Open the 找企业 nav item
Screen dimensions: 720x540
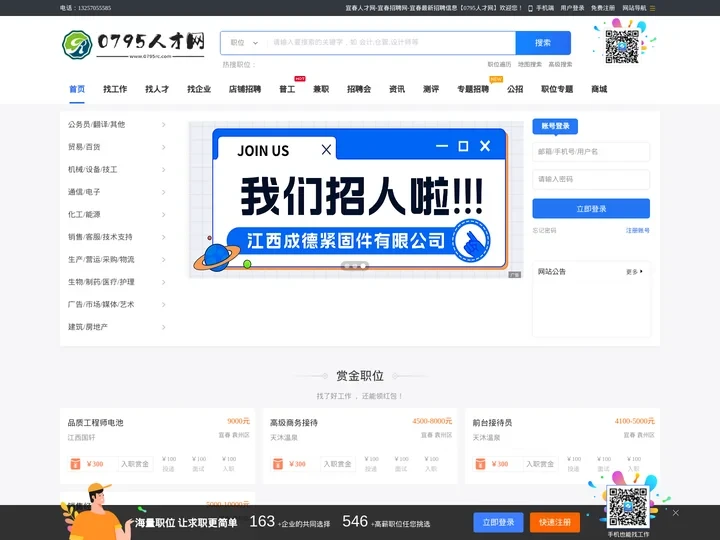[x=199, y=89]
